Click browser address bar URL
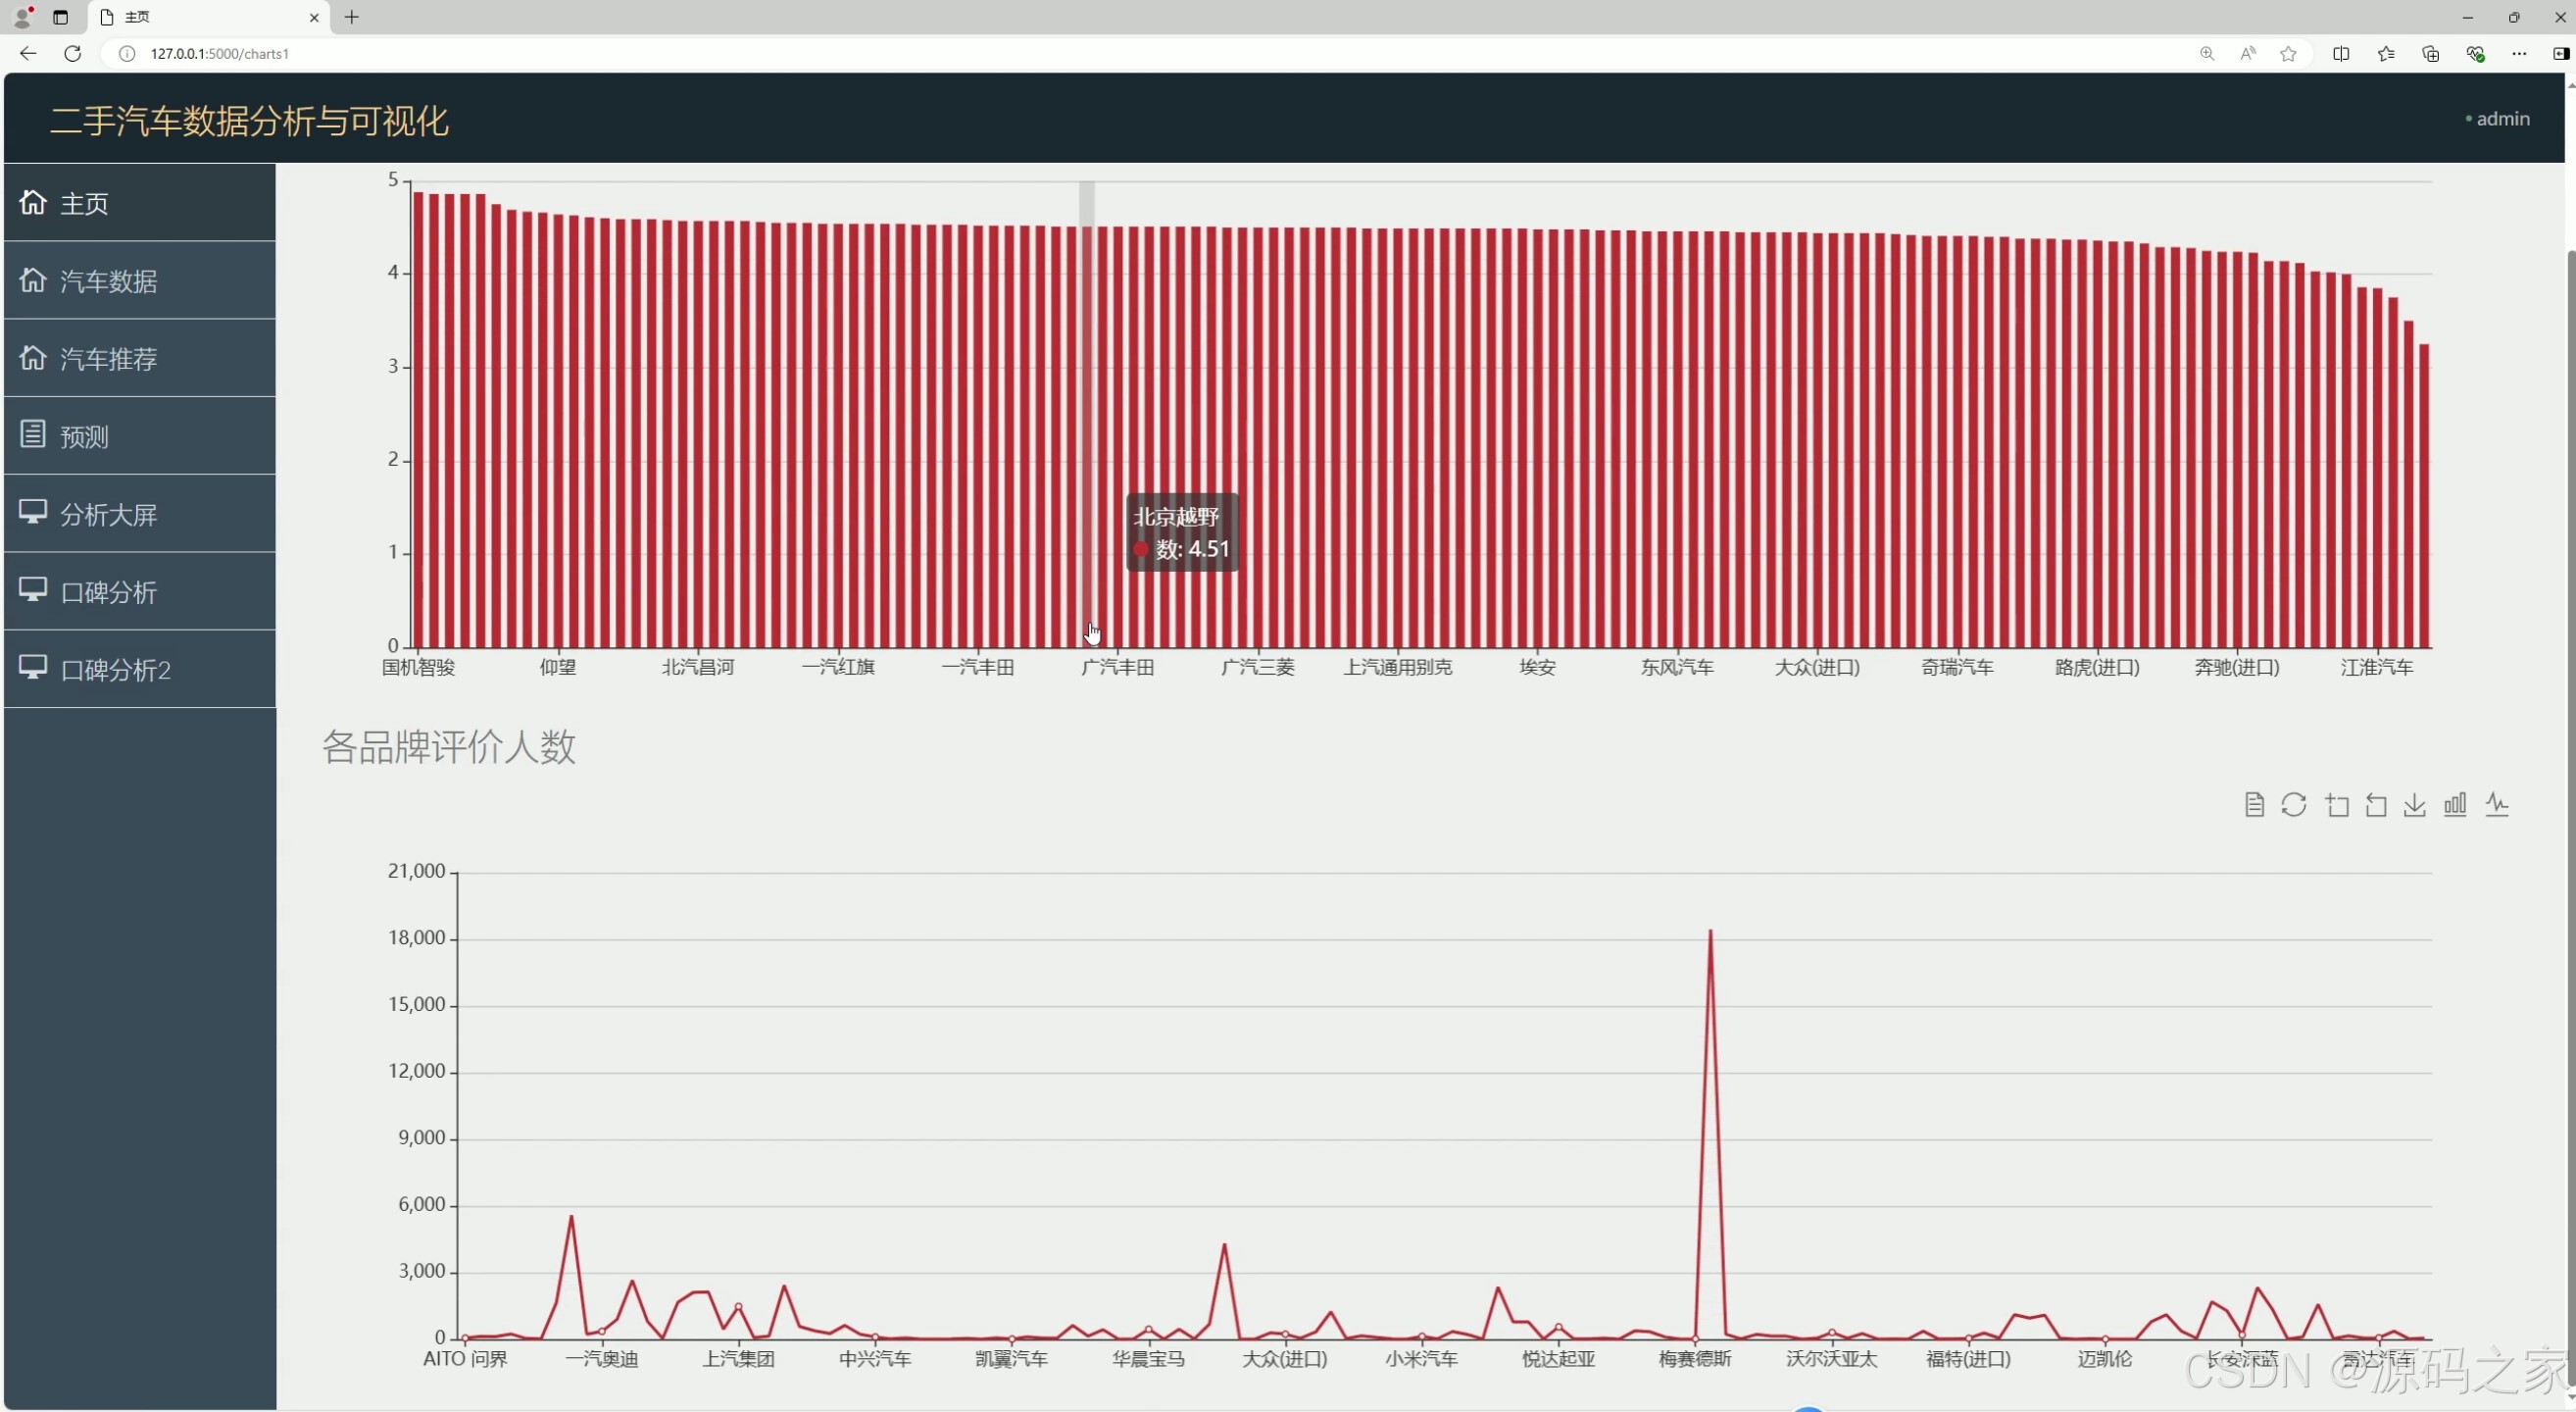Image resolution: width=2576 pixels, height=1412 pixels. (219, 54)
